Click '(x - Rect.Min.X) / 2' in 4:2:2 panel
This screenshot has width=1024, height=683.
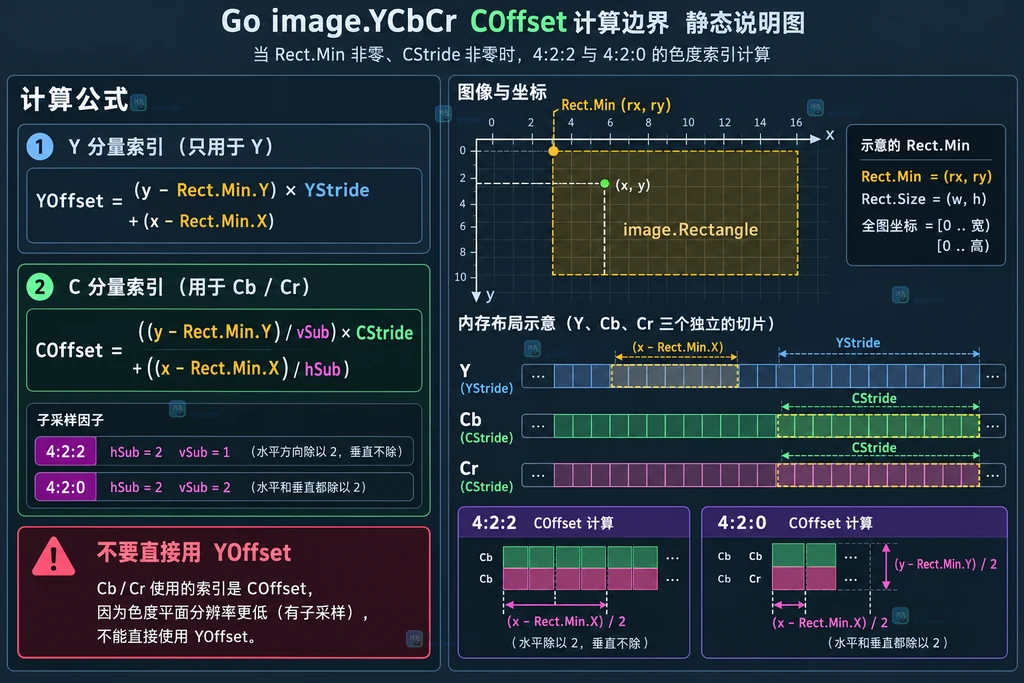[566, 622]
